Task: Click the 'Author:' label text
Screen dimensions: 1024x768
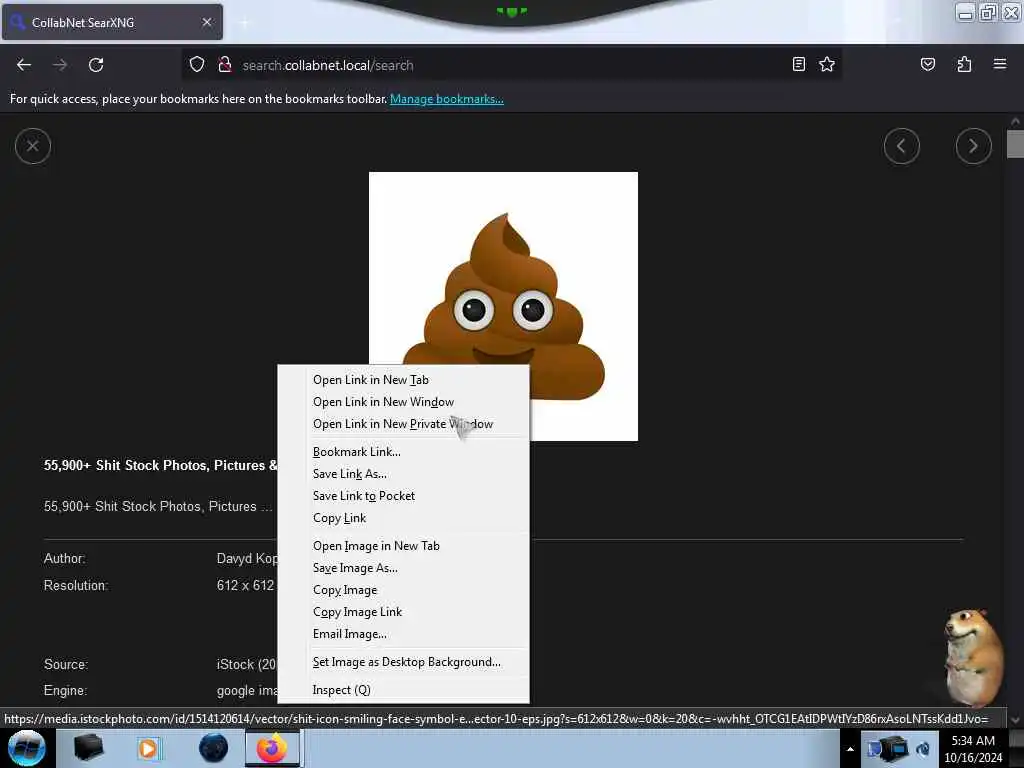Action: click(65, 558)
